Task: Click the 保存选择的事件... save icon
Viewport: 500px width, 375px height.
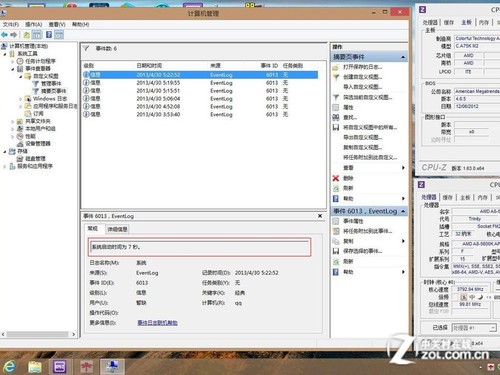Action: pos(336,251)
